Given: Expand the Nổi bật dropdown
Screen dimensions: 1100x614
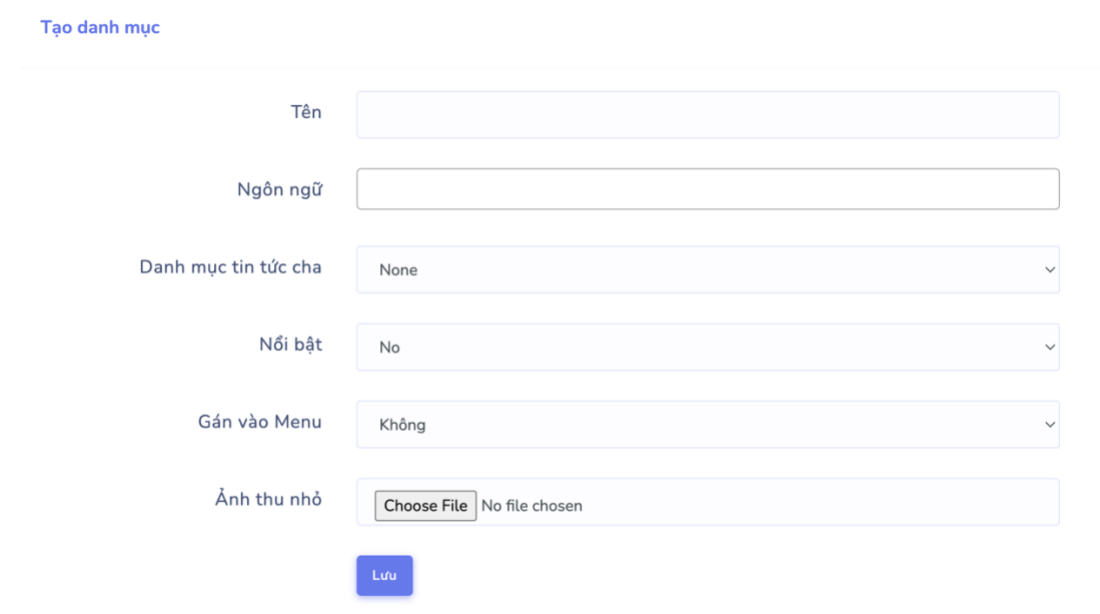Looking at the screenshot, I should tap(707, 347).
